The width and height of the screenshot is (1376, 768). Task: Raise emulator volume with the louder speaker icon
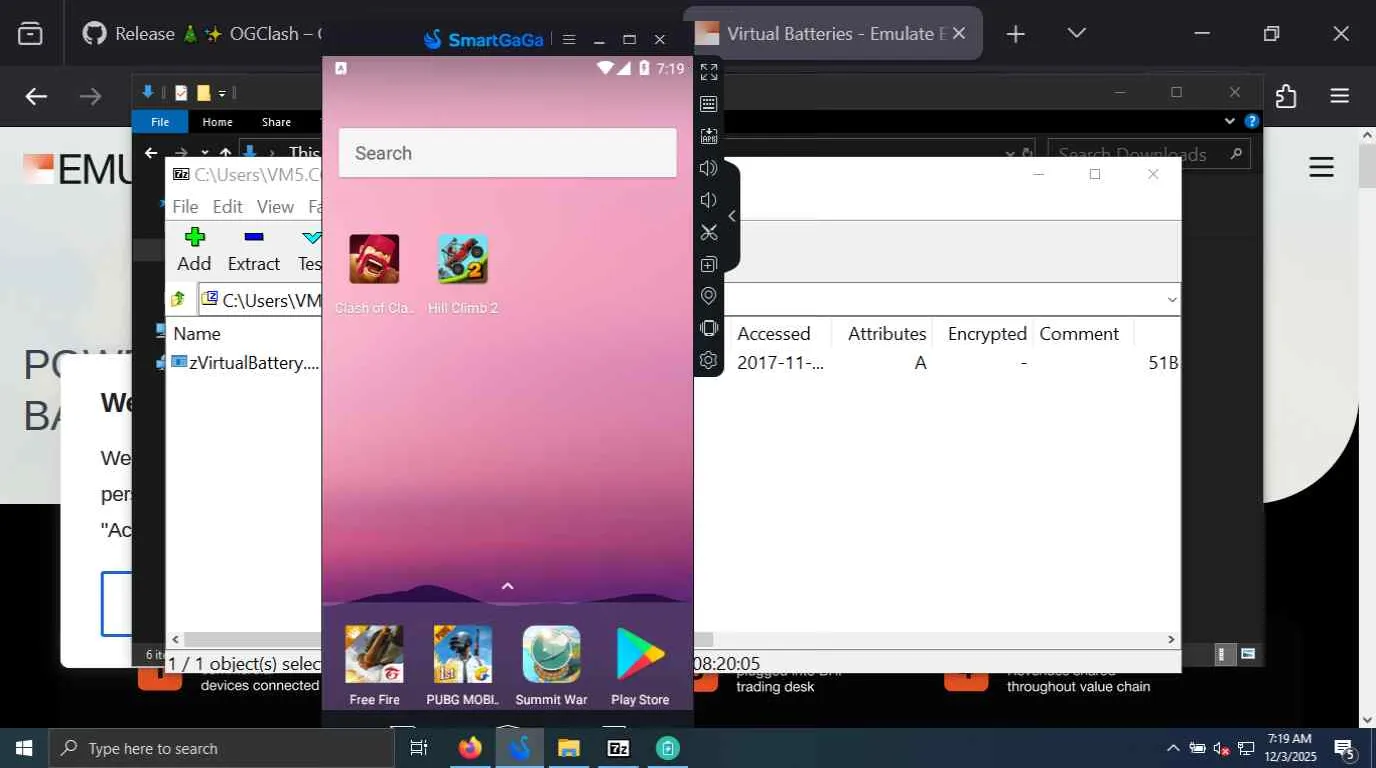point(709,168)
